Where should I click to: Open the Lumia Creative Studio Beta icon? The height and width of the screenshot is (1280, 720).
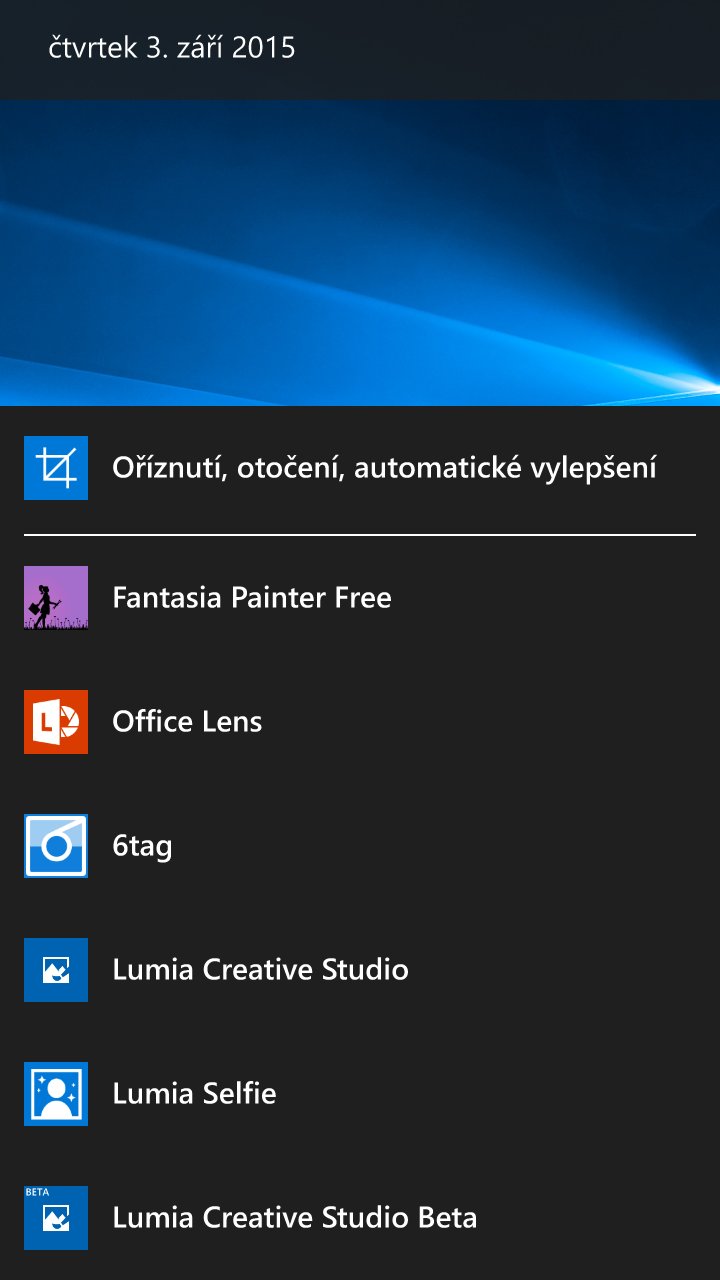pos(56,1218)
